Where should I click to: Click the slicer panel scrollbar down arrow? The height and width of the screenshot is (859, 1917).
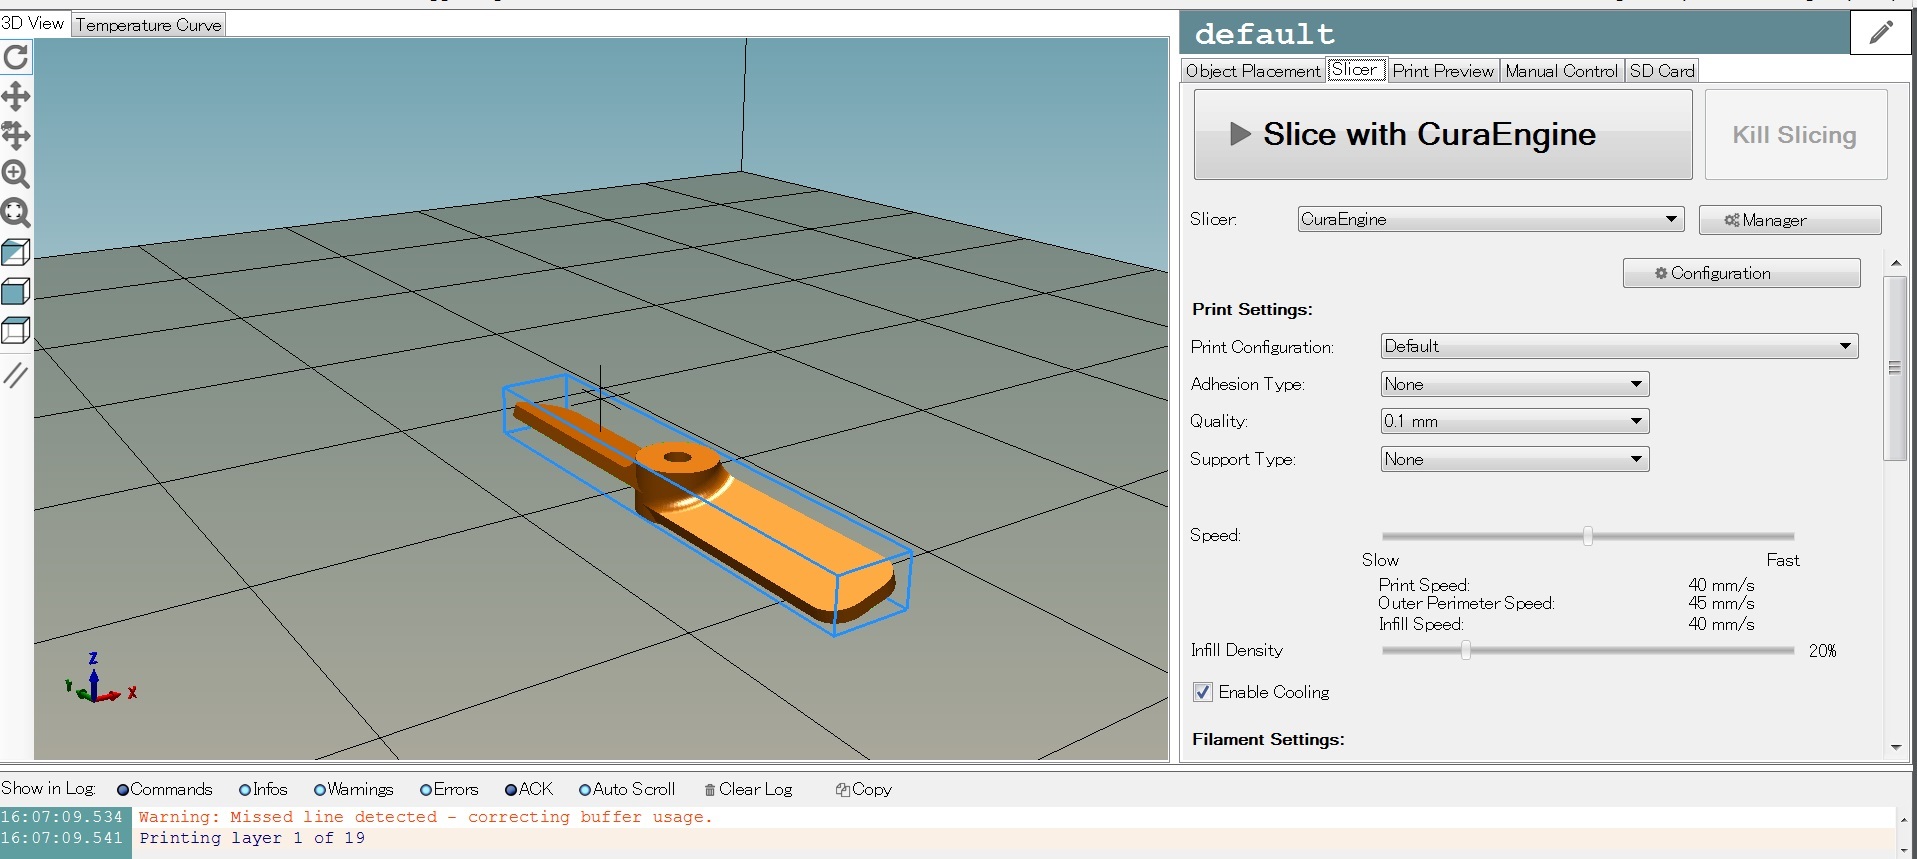pos(1895,747)
